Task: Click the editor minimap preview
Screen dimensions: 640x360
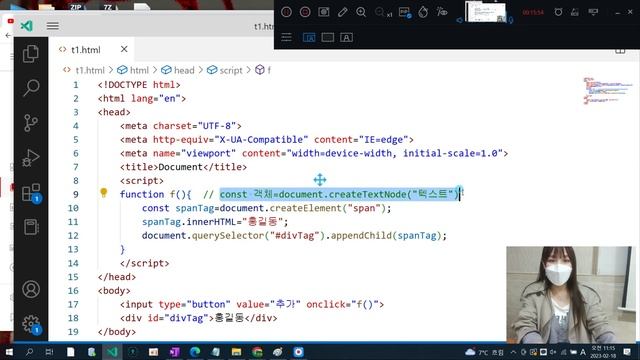Action: [x=608, y=91]
